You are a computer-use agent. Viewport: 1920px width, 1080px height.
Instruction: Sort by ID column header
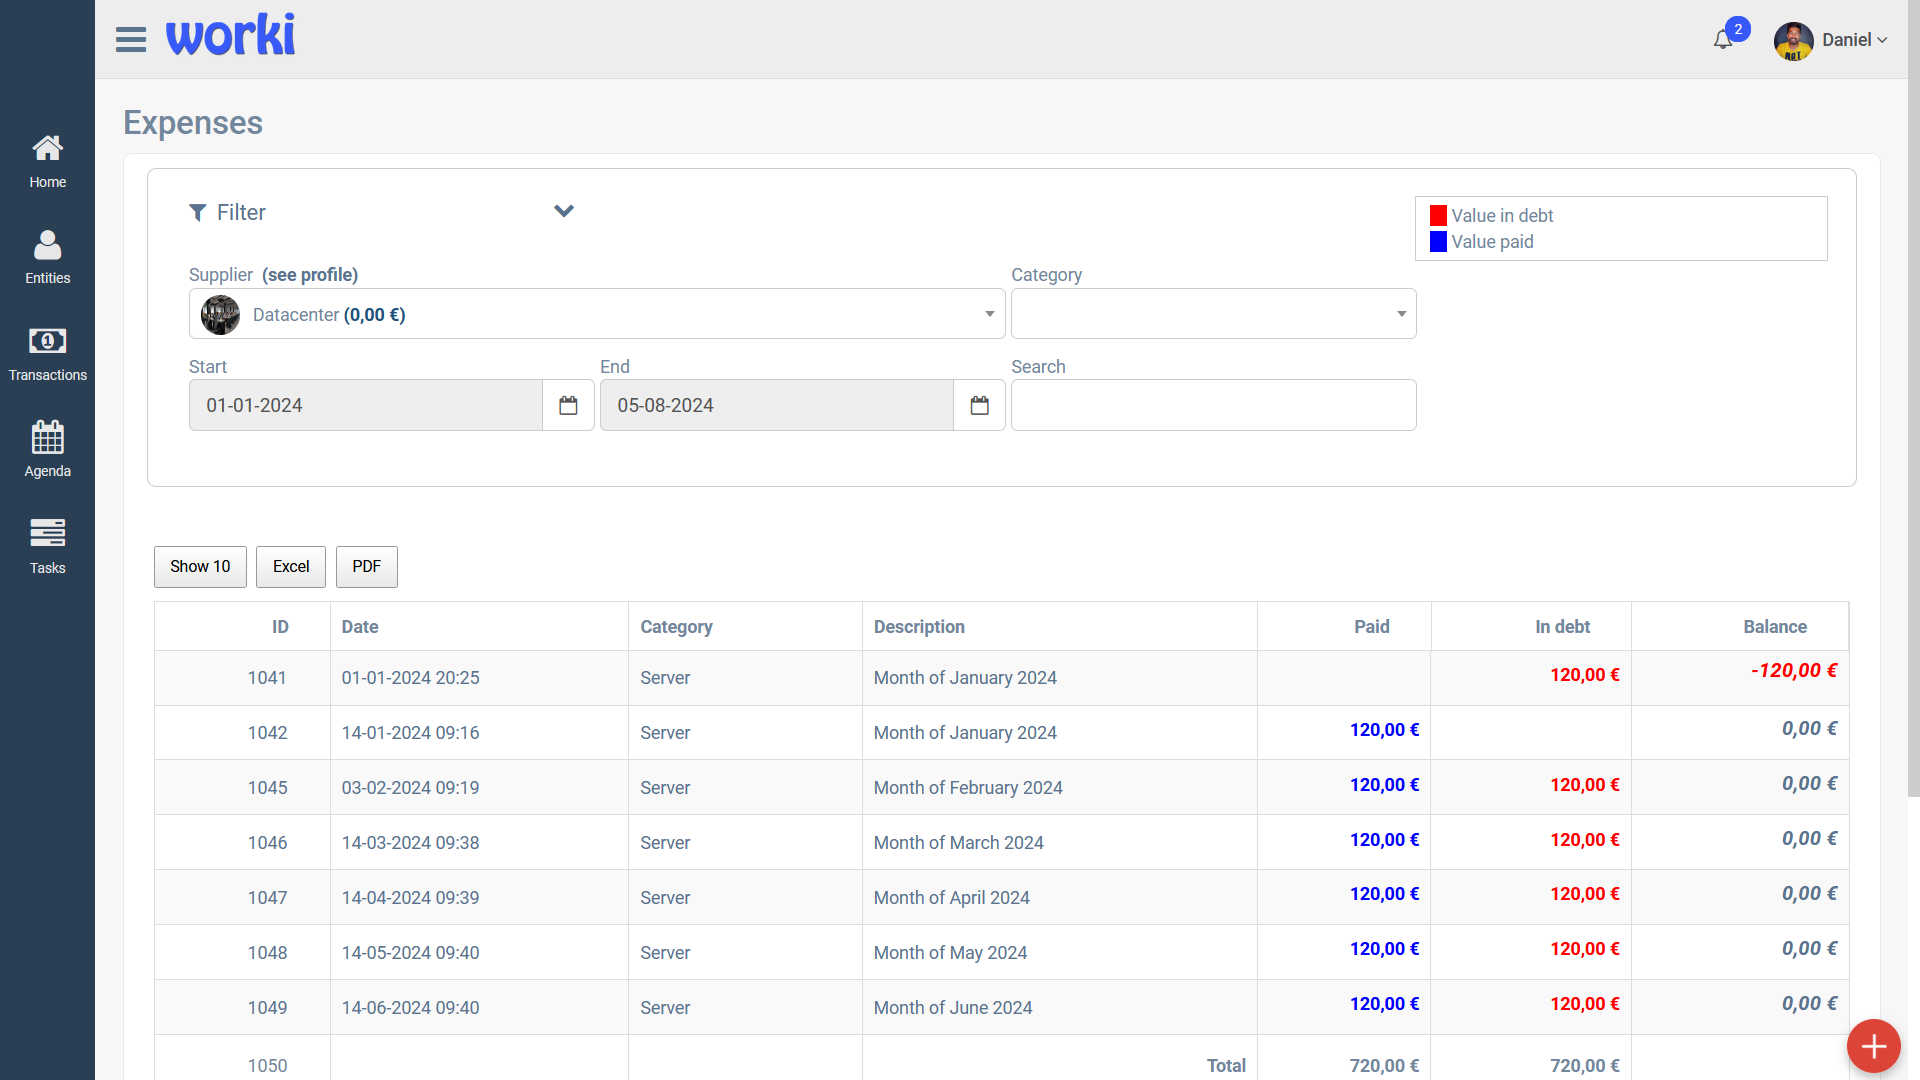point(242,627)
